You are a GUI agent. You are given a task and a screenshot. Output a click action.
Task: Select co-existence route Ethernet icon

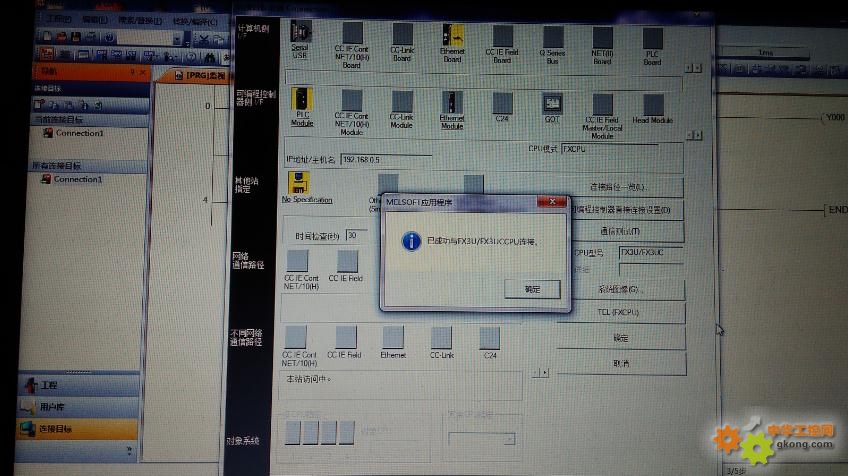point(393,338)
